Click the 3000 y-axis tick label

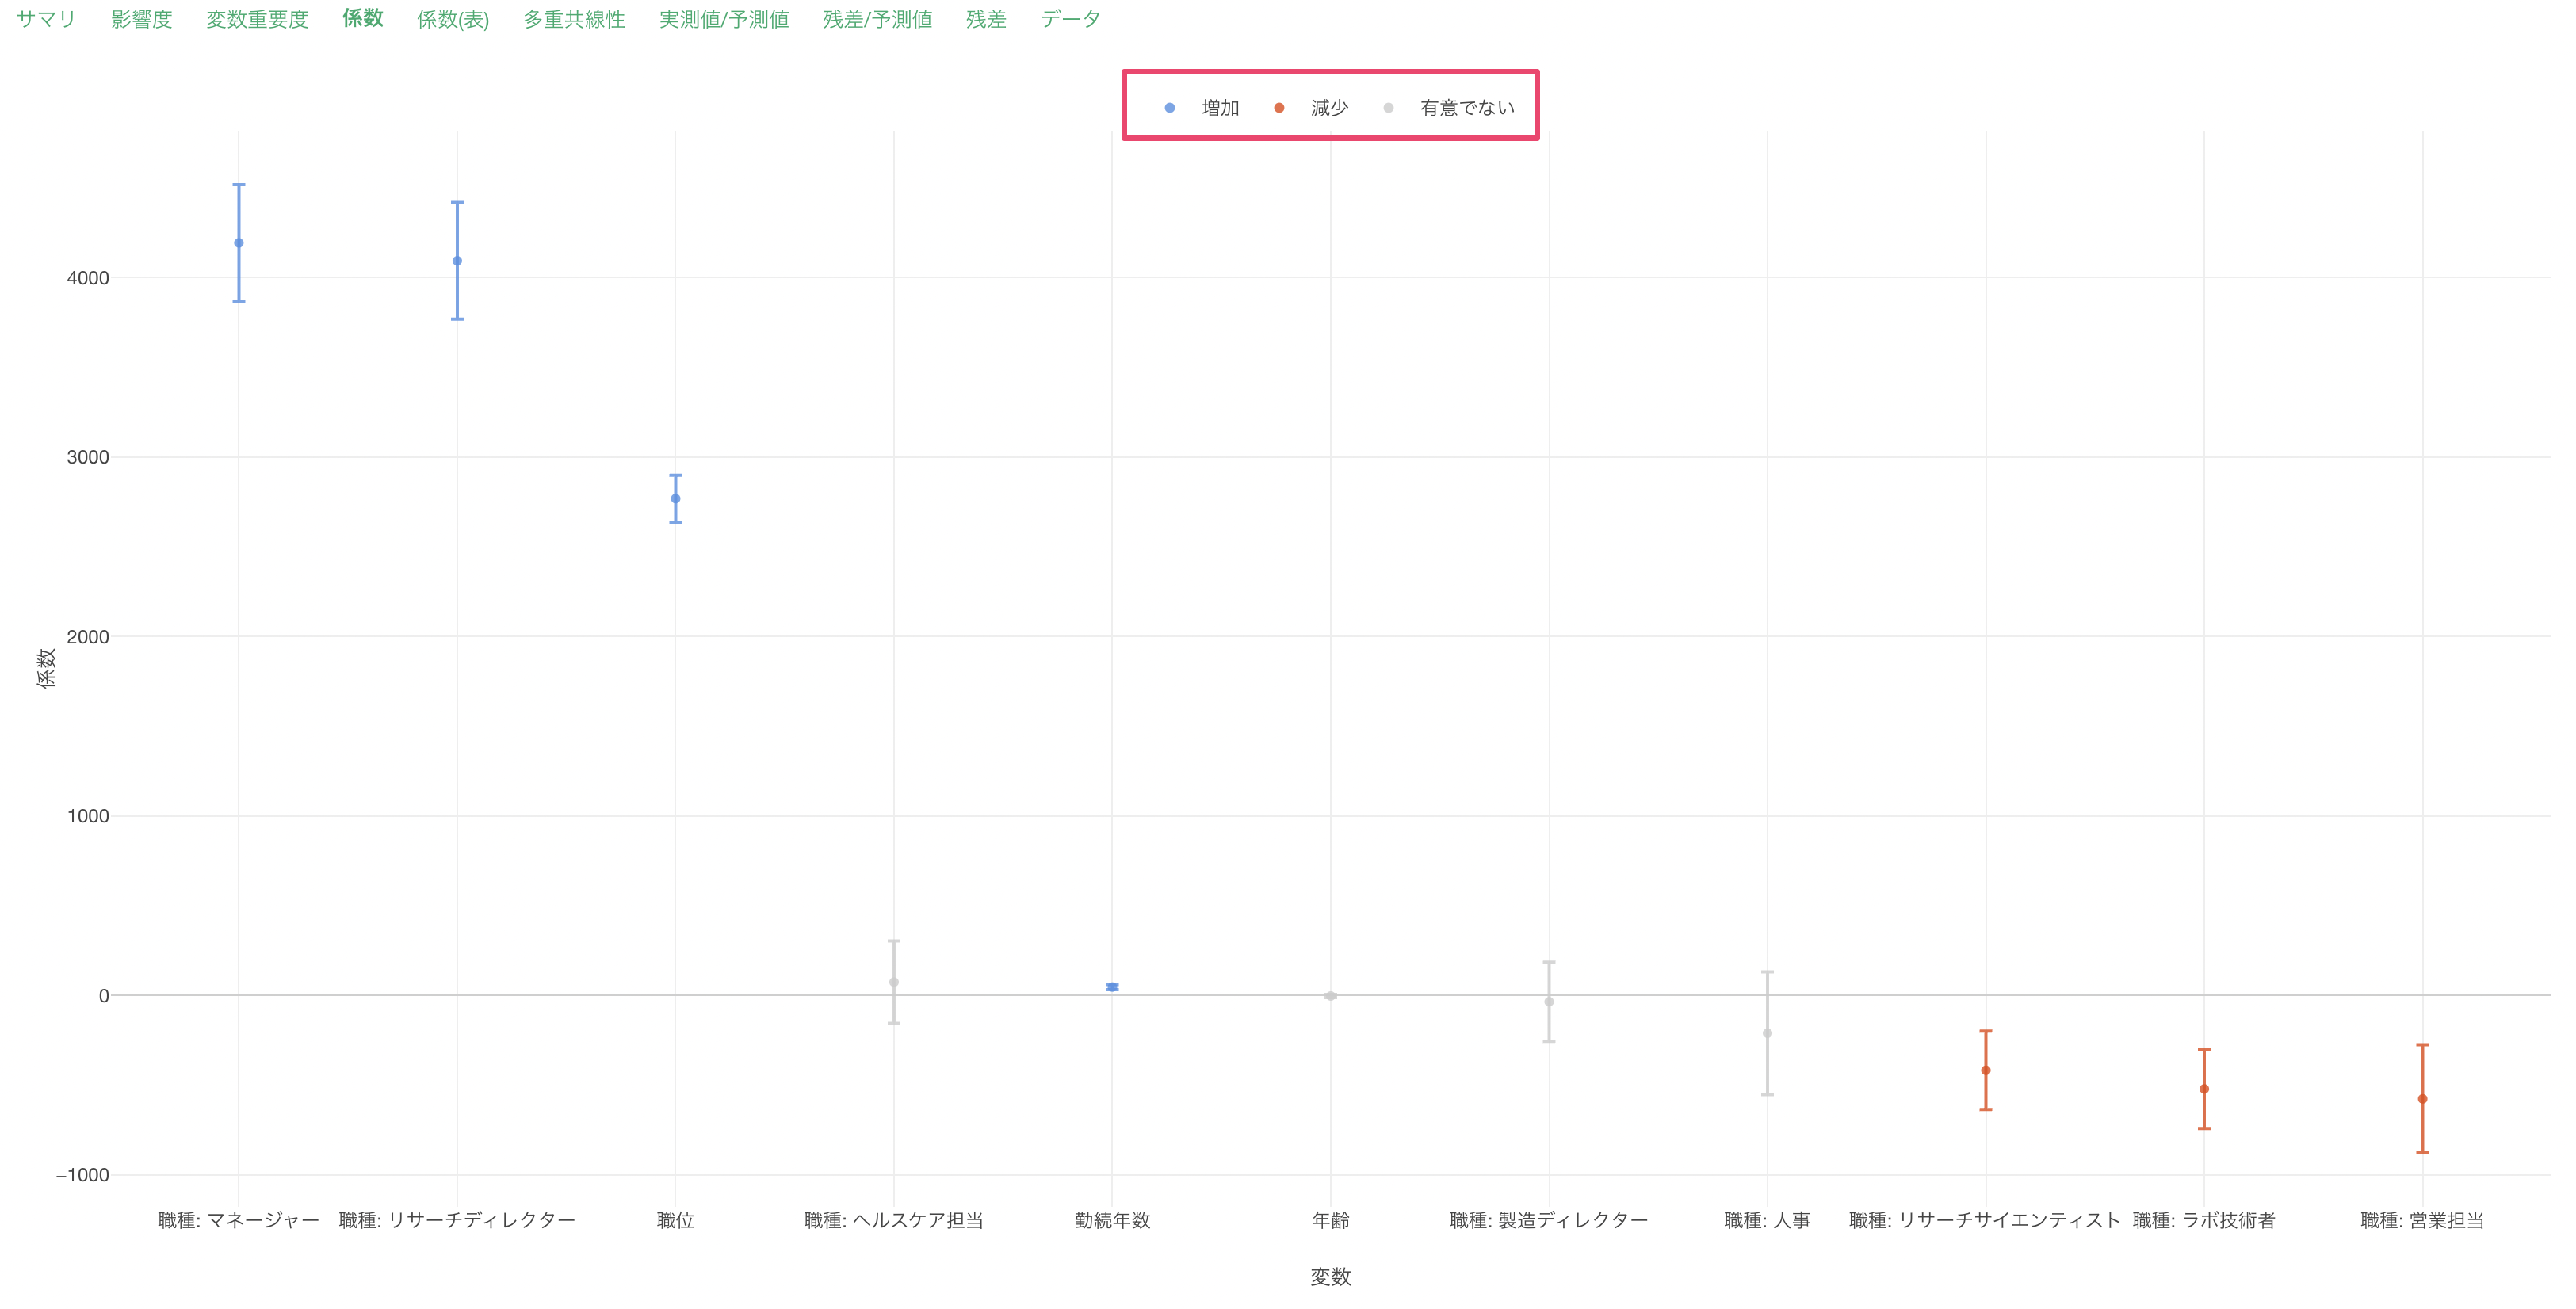88,457
